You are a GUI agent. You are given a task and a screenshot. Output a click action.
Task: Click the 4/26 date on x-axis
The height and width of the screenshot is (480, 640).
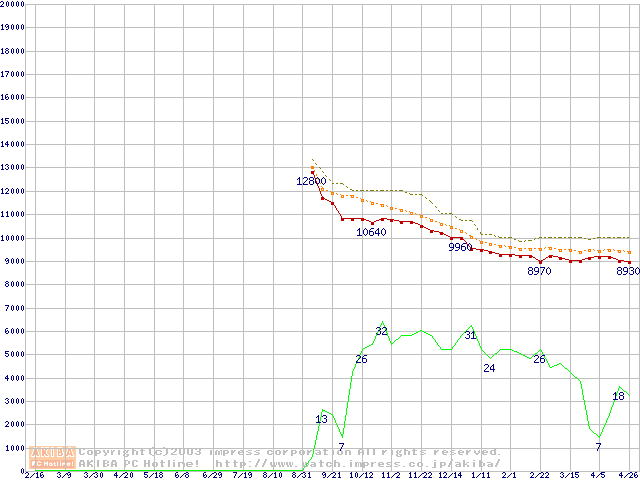[628, 475]
